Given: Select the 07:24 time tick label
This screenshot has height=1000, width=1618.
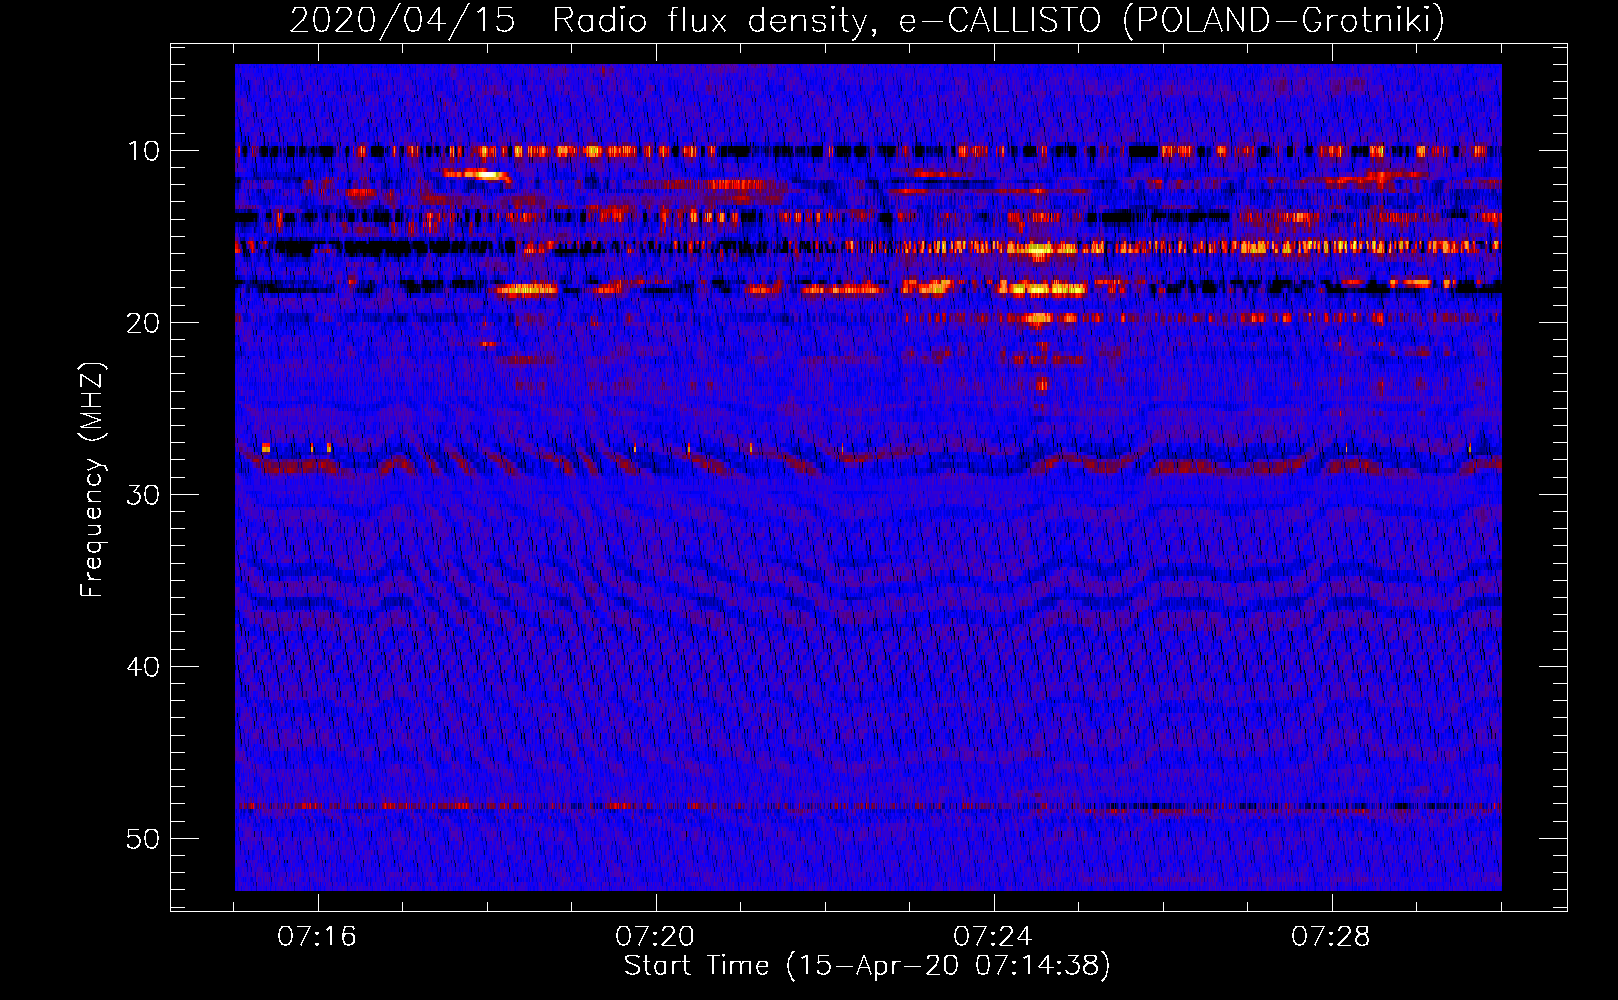Looking at the screenshot, I should 993,937.
